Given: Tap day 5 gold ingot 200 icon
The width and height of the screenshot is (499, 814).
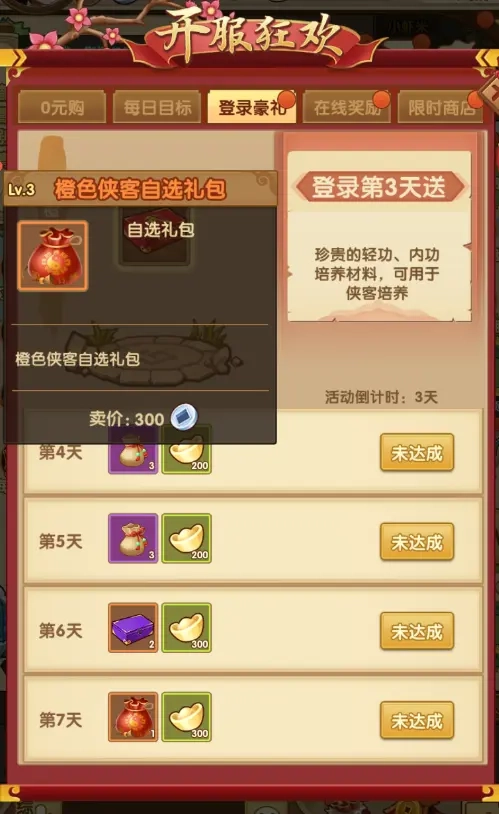Looking at the screenshot, I should (x=186, y=538).
